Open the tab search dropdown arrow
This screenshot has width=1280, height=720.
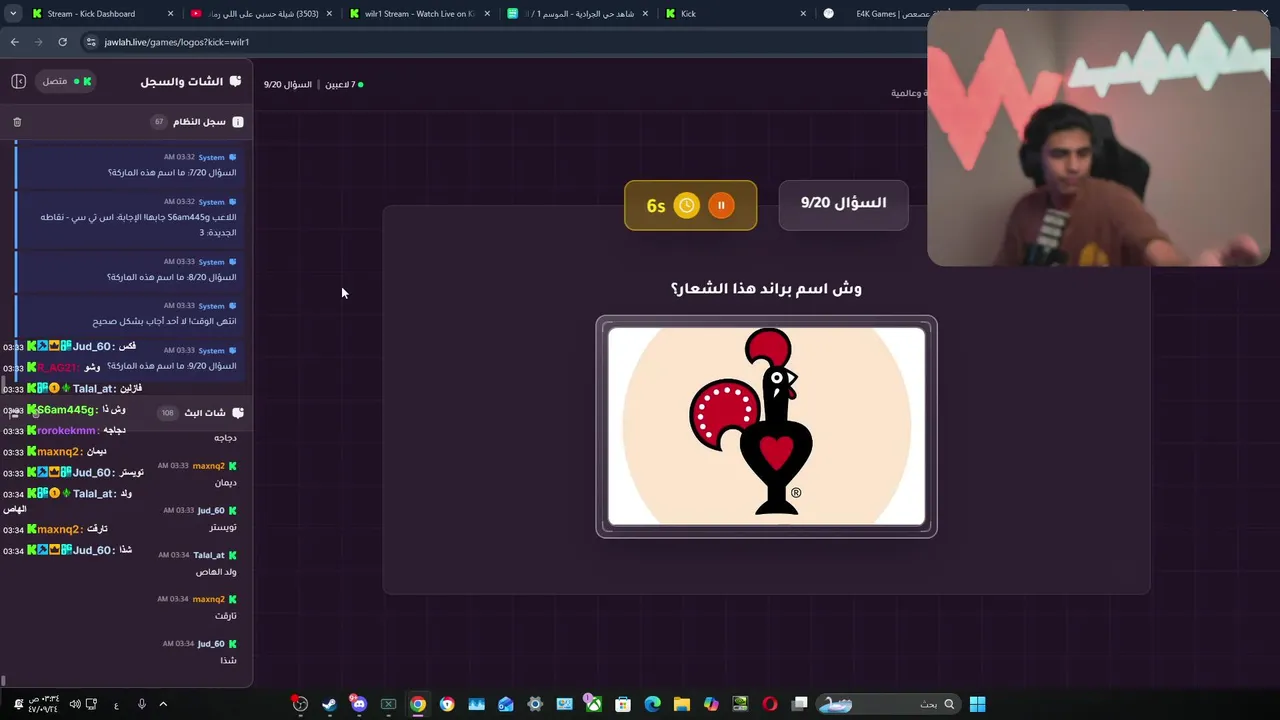point(13,14)
